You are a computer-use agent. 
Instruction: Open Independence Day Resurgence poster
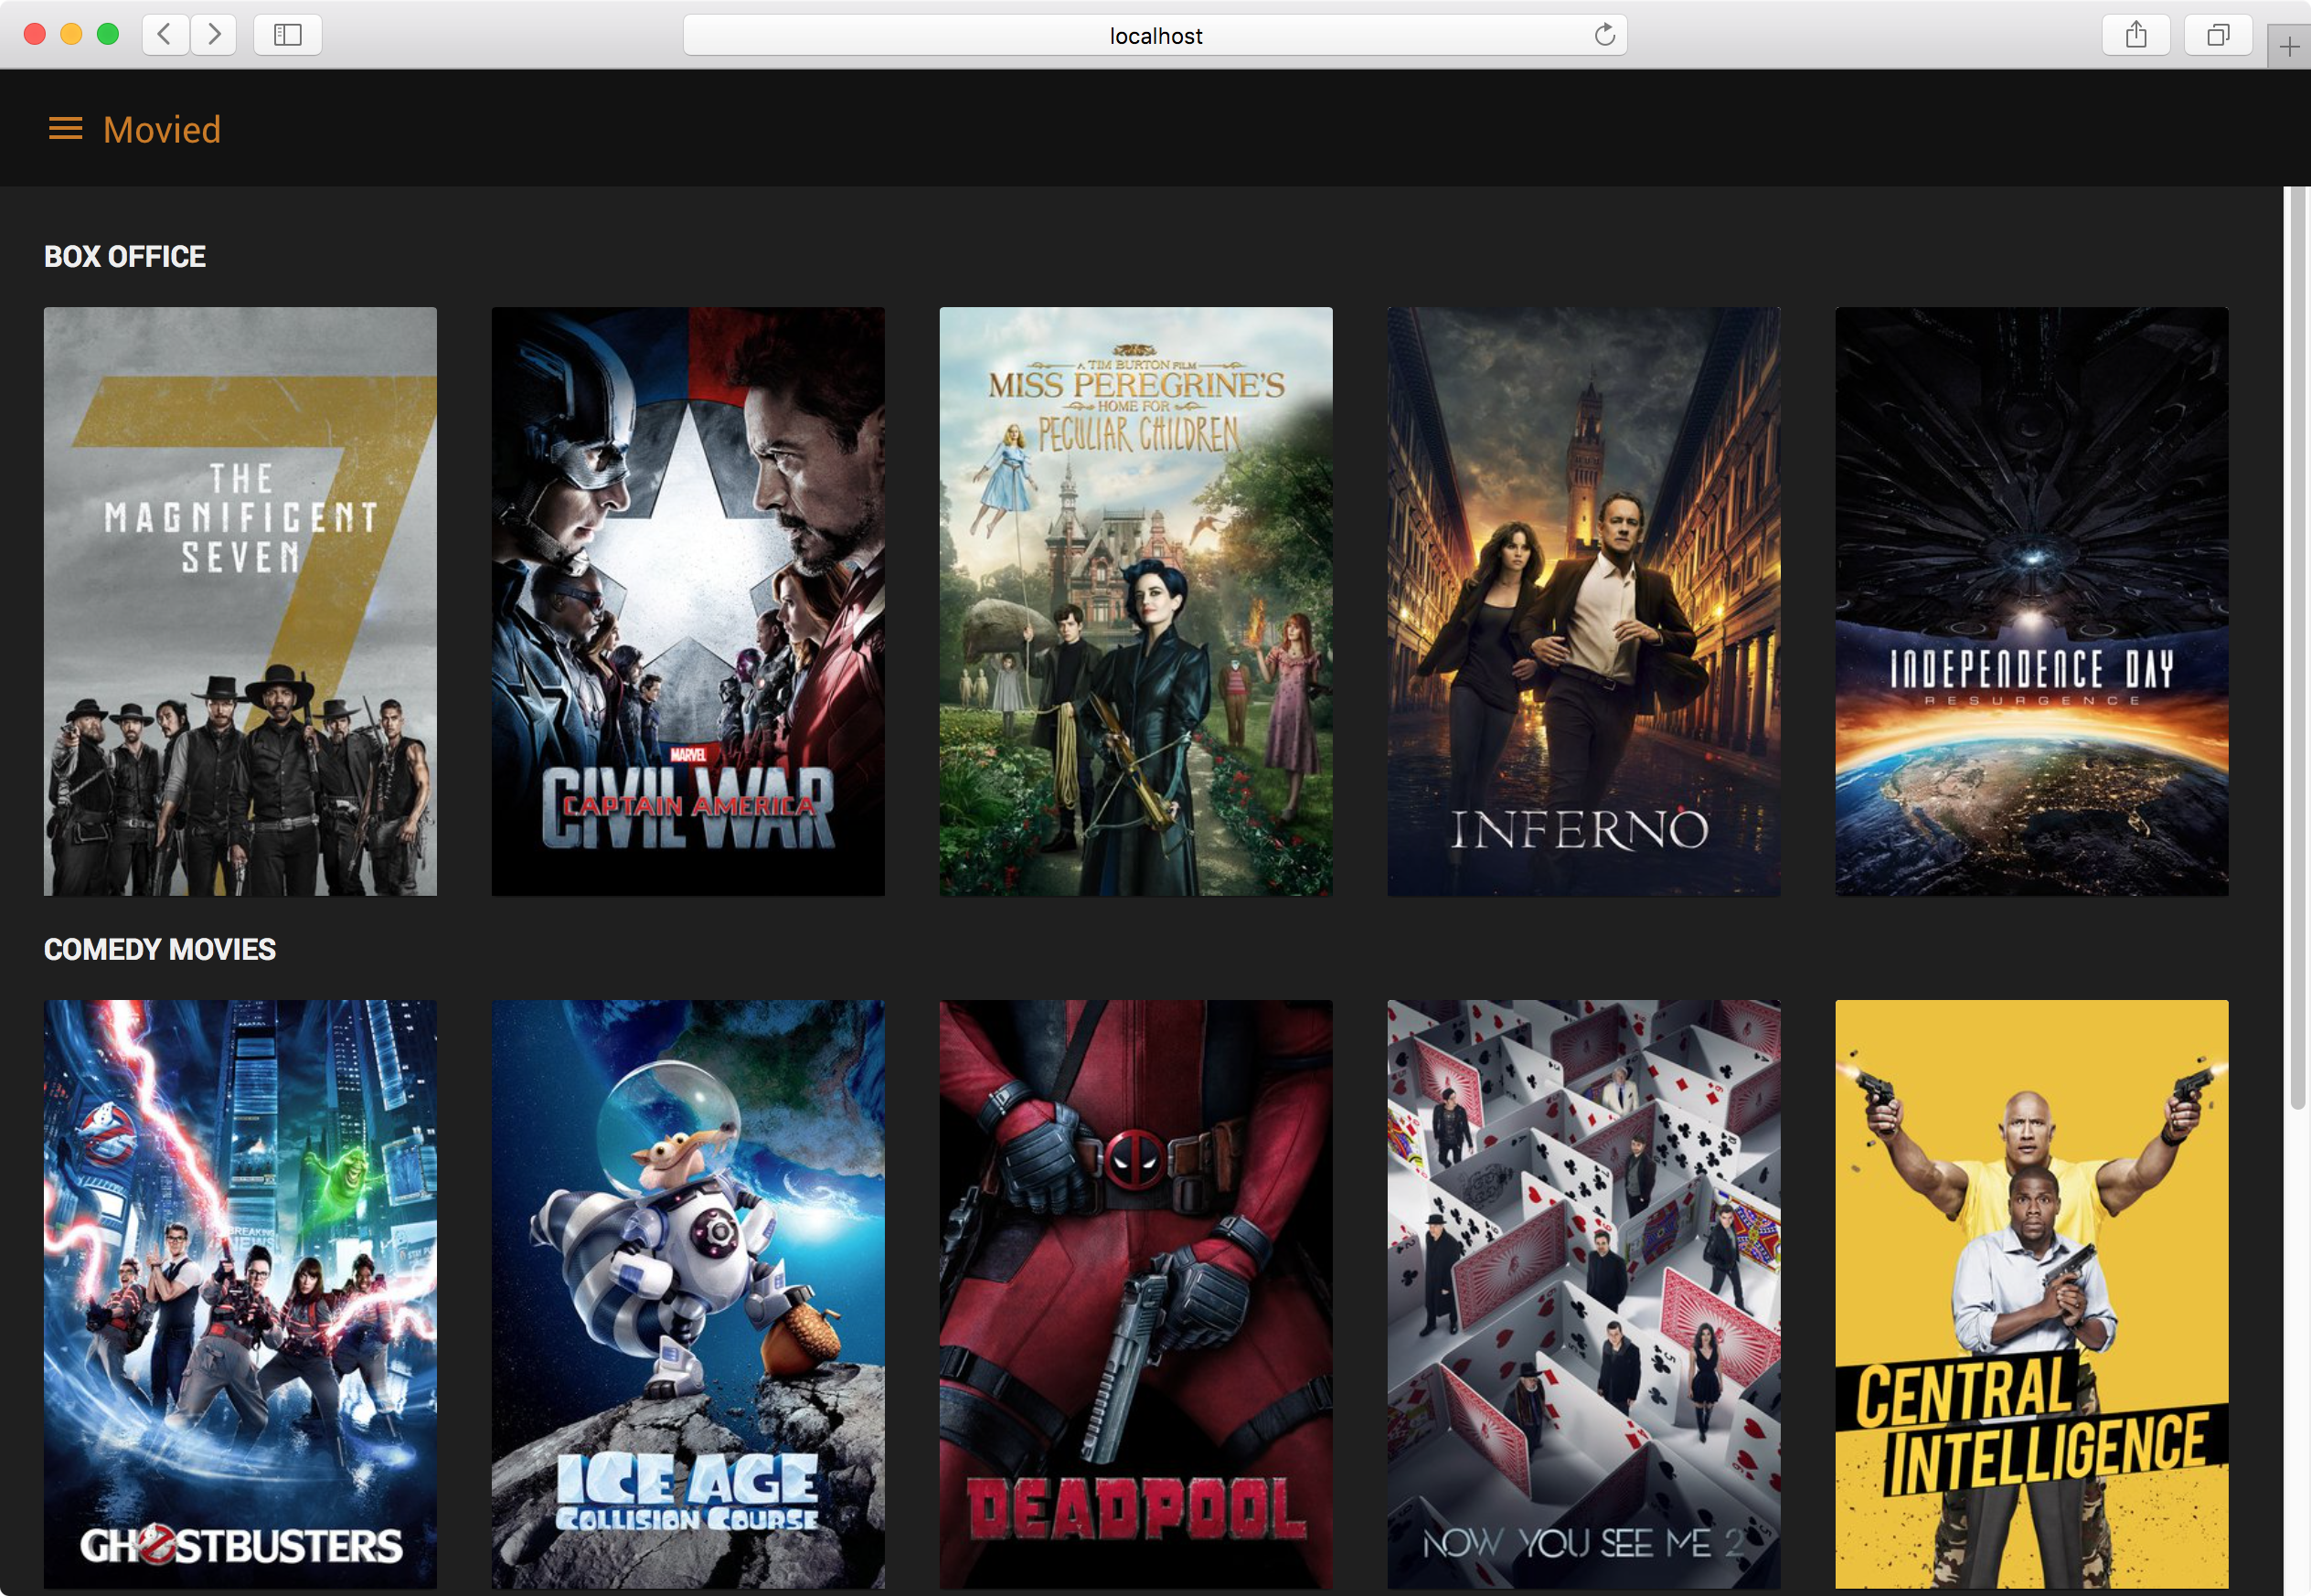tap(2032, 601)
